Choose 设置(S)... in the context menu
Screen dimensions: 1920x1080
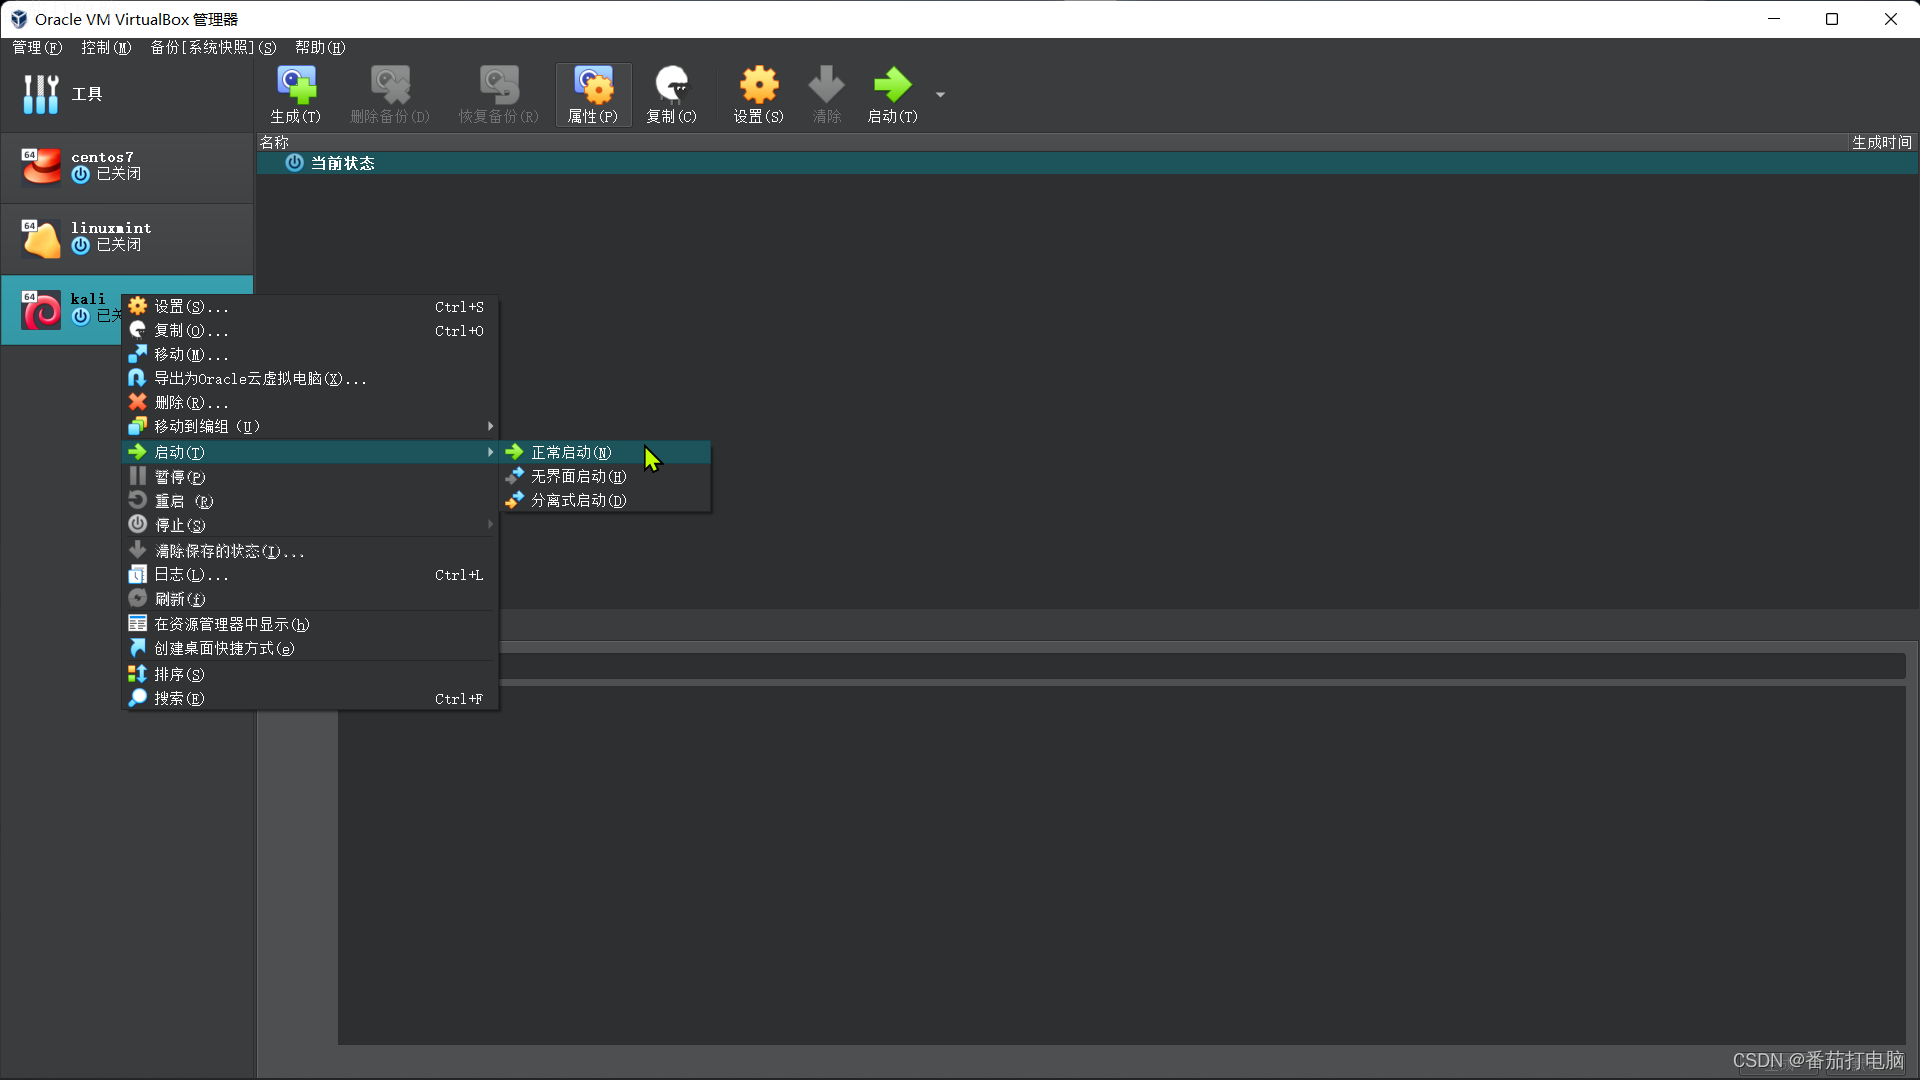[310, 306]
